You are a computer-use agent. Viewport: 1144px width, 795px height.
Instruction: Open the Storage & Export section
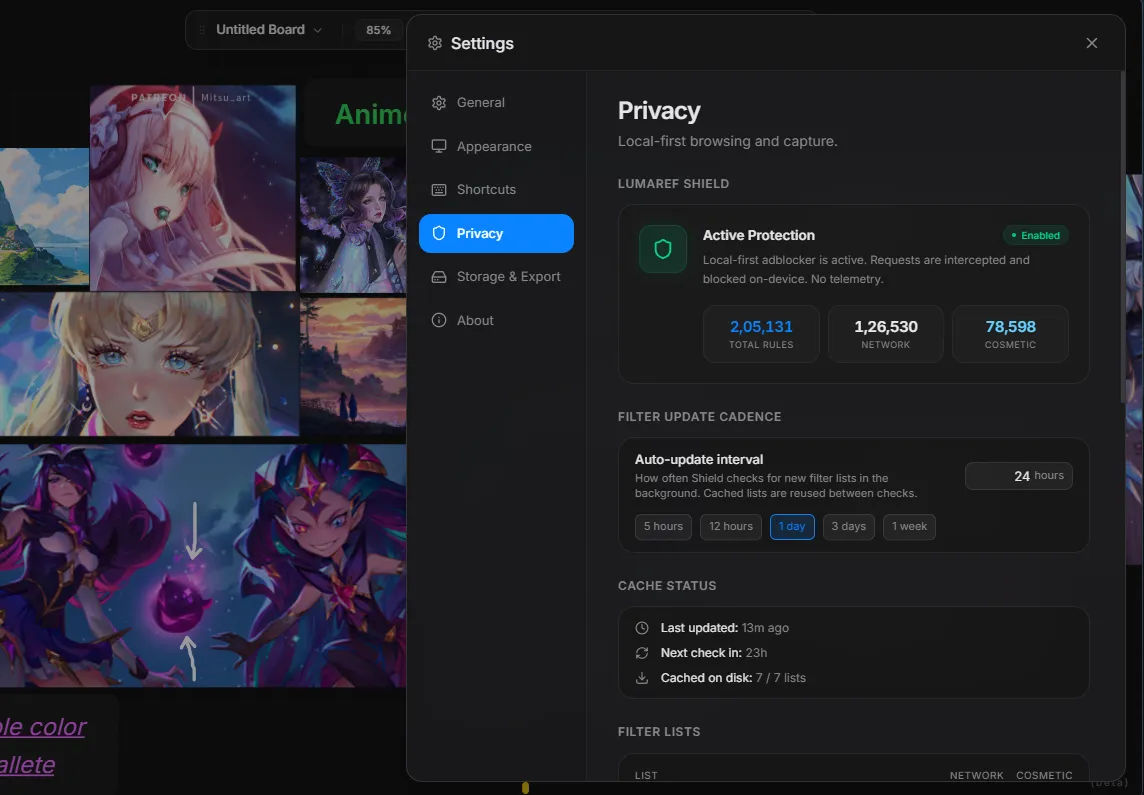coord(496,276)
